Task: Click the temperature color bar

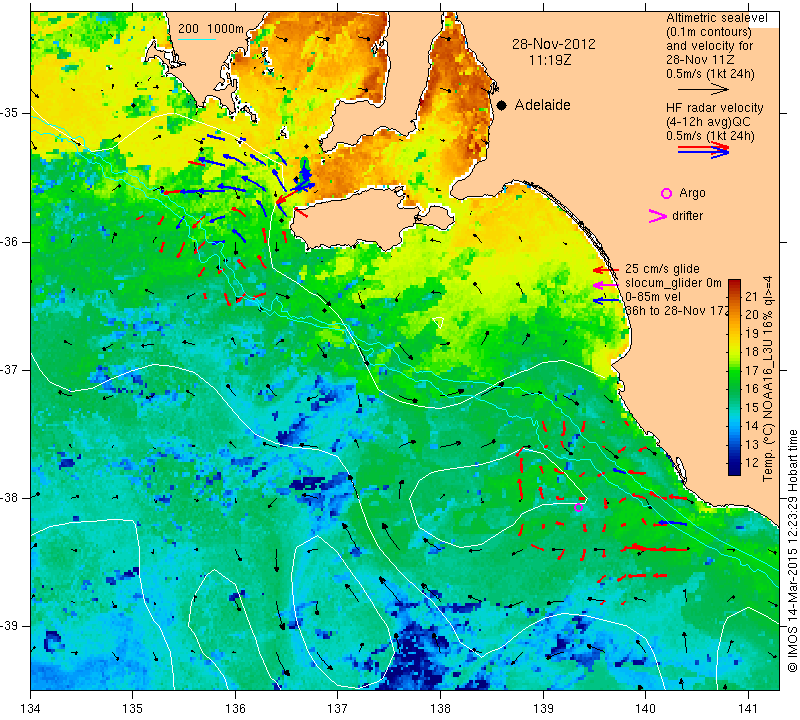Action: click(734, 377)
